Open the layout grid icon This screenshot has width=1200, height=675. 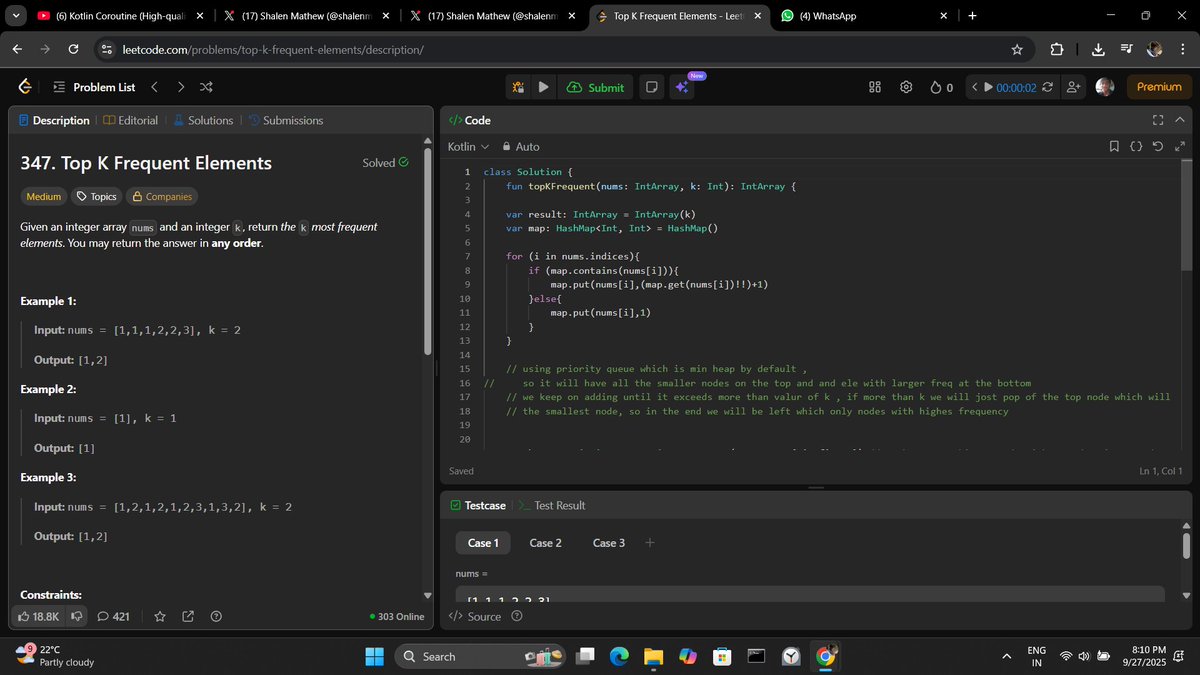(x=874, y=87)
